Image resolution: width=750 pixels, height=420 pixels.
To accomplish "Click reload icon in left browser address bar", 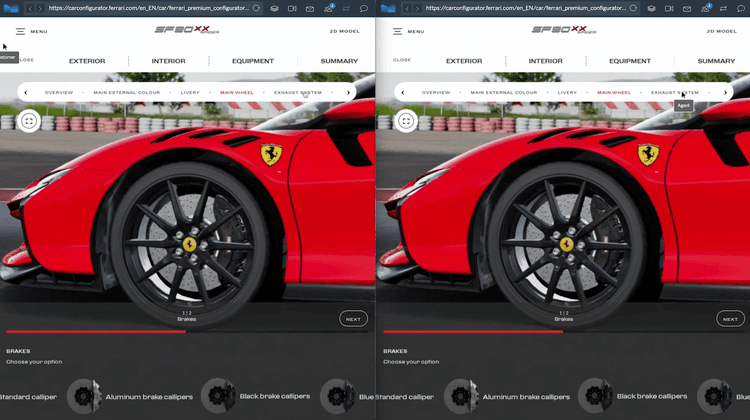I will 256,8.
